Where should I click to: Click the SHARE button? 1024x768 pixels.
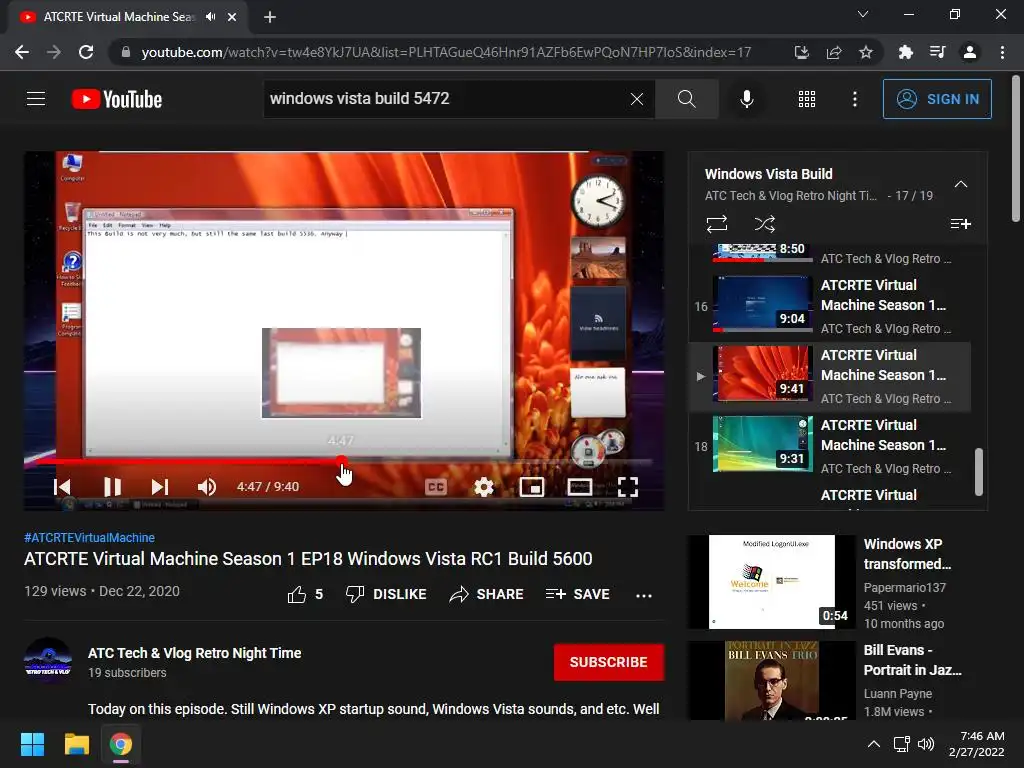pyautogui.click(x=487, y=594)
